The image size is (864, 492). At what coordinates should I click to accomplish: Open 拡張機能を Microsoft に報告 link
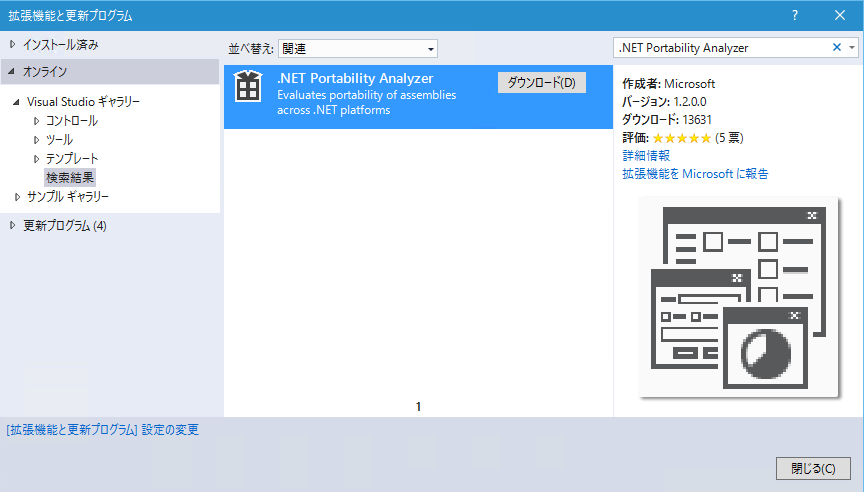[695, 174]
